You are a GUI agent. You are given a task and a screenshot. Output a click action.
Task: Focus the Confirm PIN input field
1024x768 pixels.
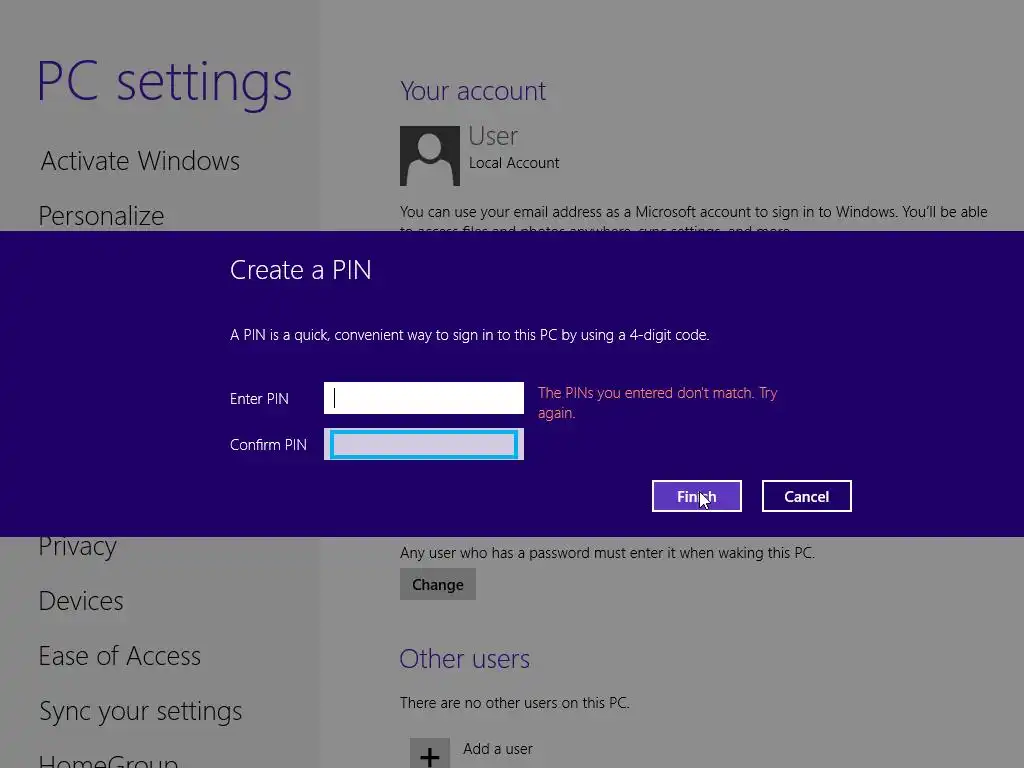pos(424,444)
